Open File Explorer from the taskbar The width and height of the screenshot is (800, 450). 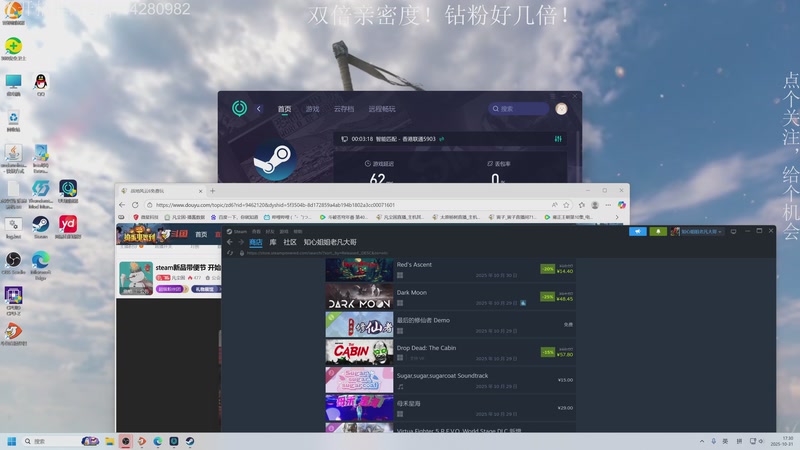tap(109, 441)
